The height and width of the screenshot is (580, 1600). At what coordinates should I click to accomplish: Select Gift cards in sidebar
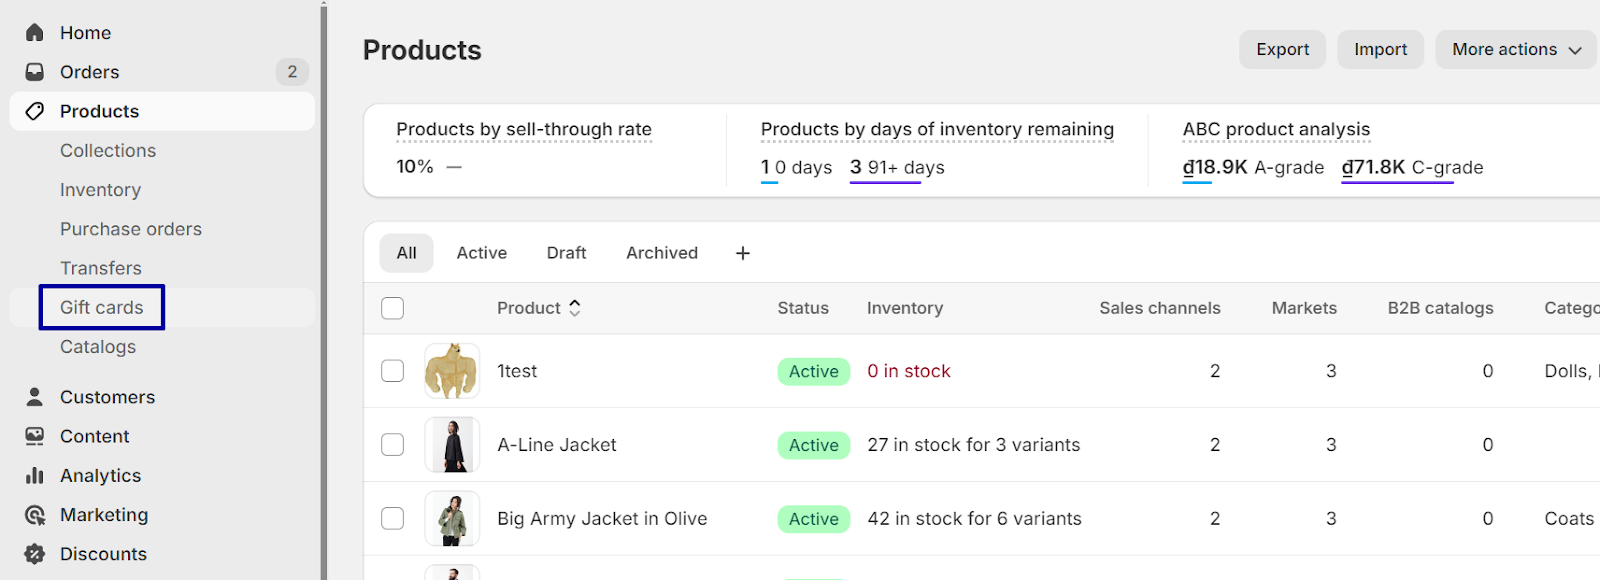pyautogui.click(x=102, y=308)
